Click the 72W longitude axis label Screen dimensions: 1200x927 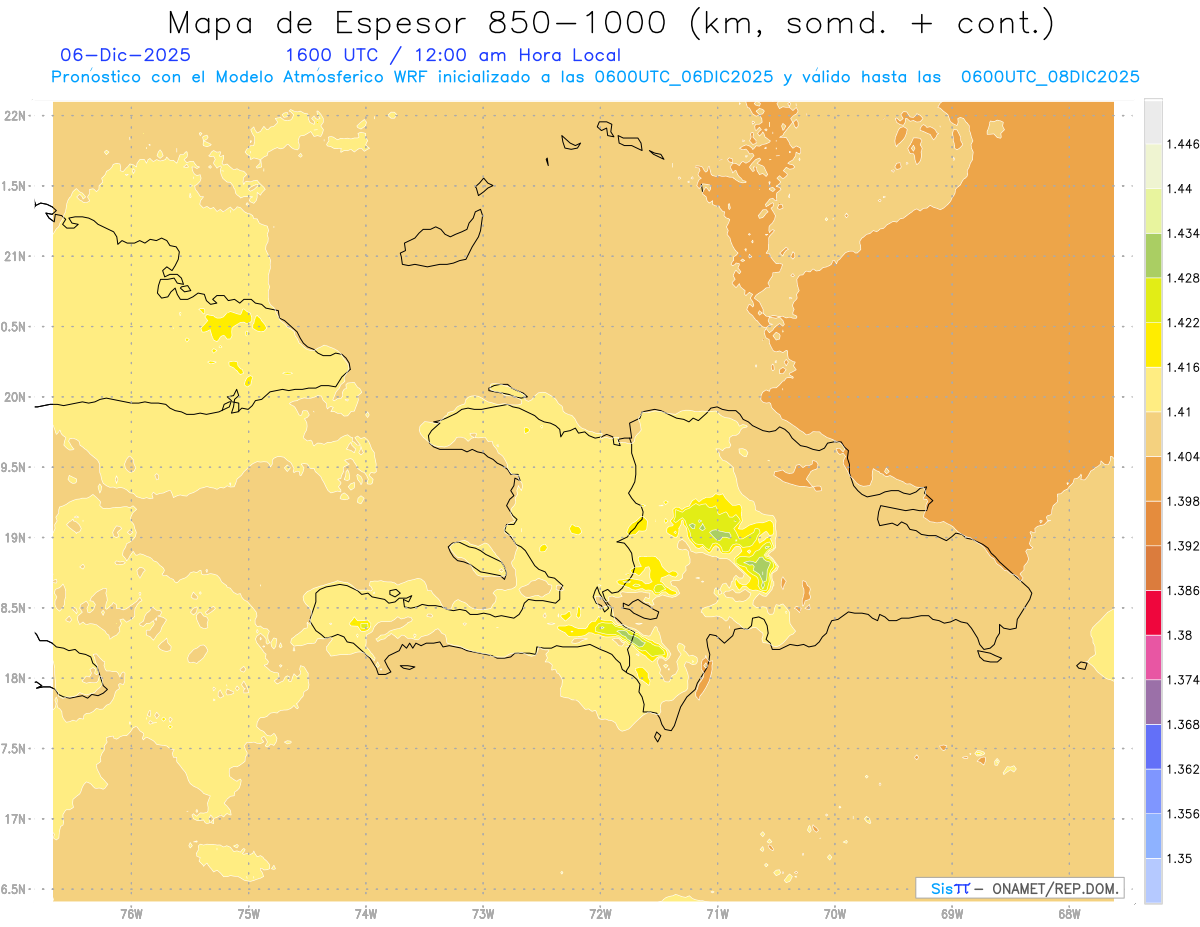(601, 914)
